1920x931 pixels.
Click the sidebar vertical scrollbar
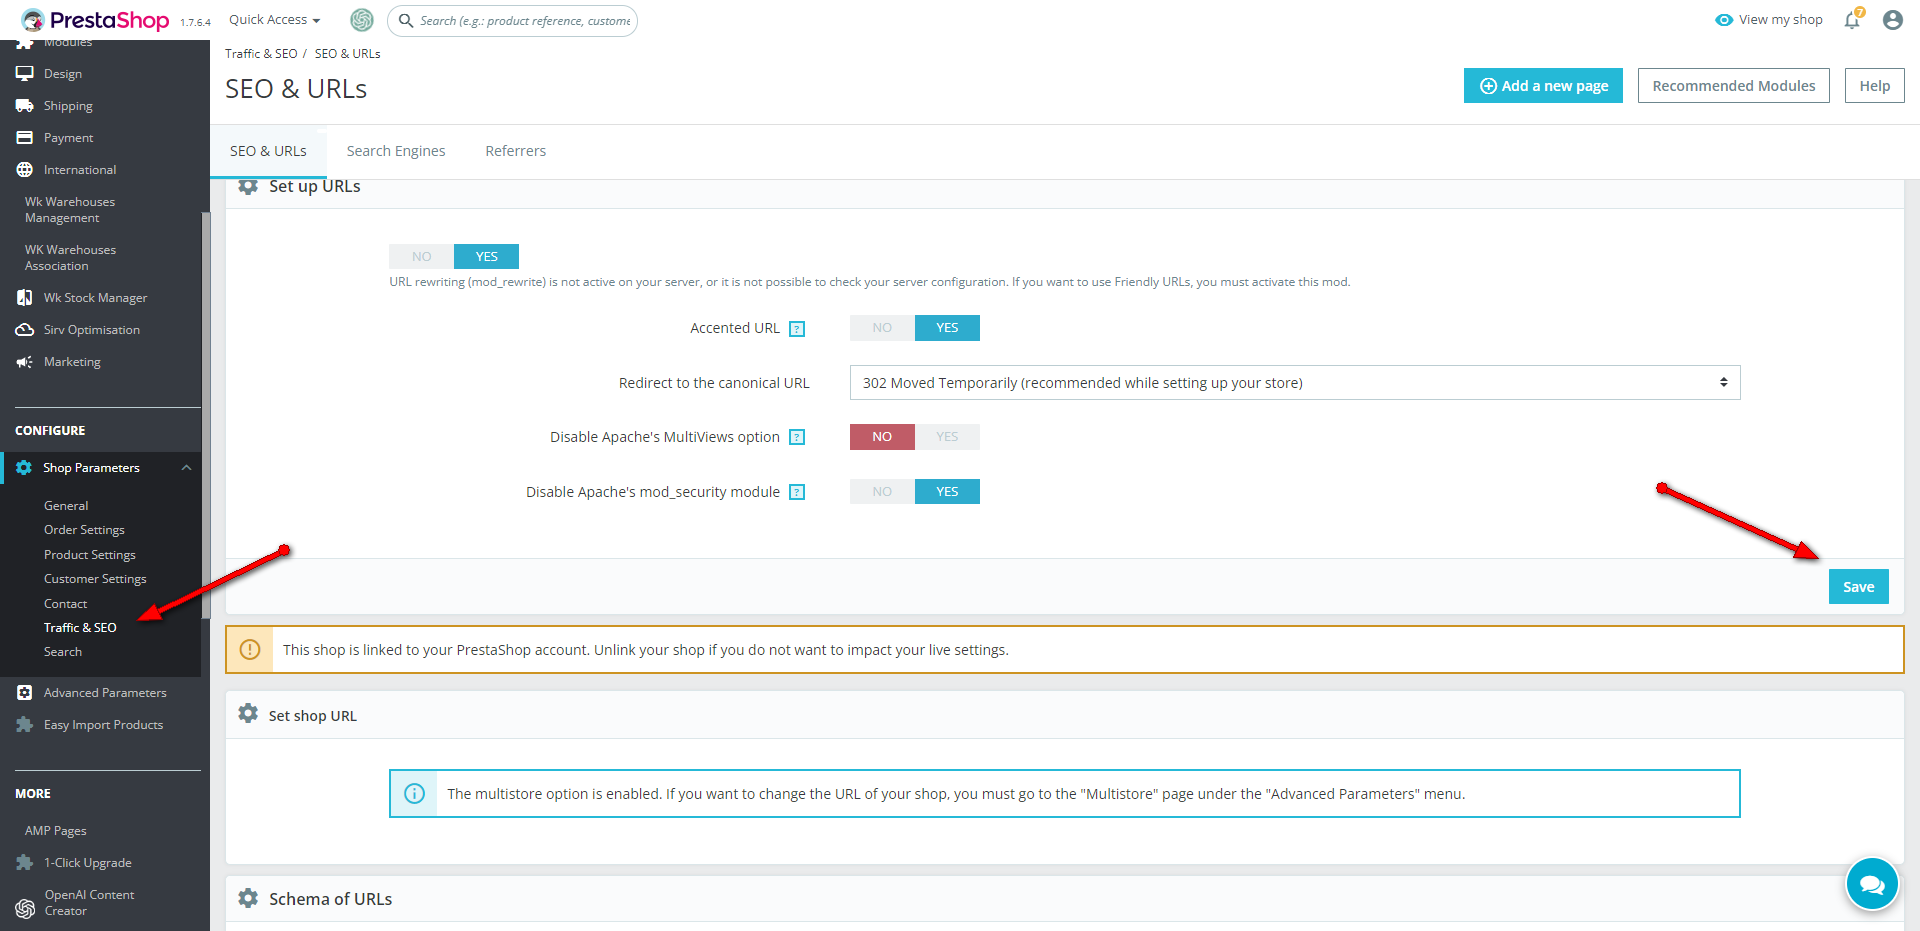click(206, 415)
